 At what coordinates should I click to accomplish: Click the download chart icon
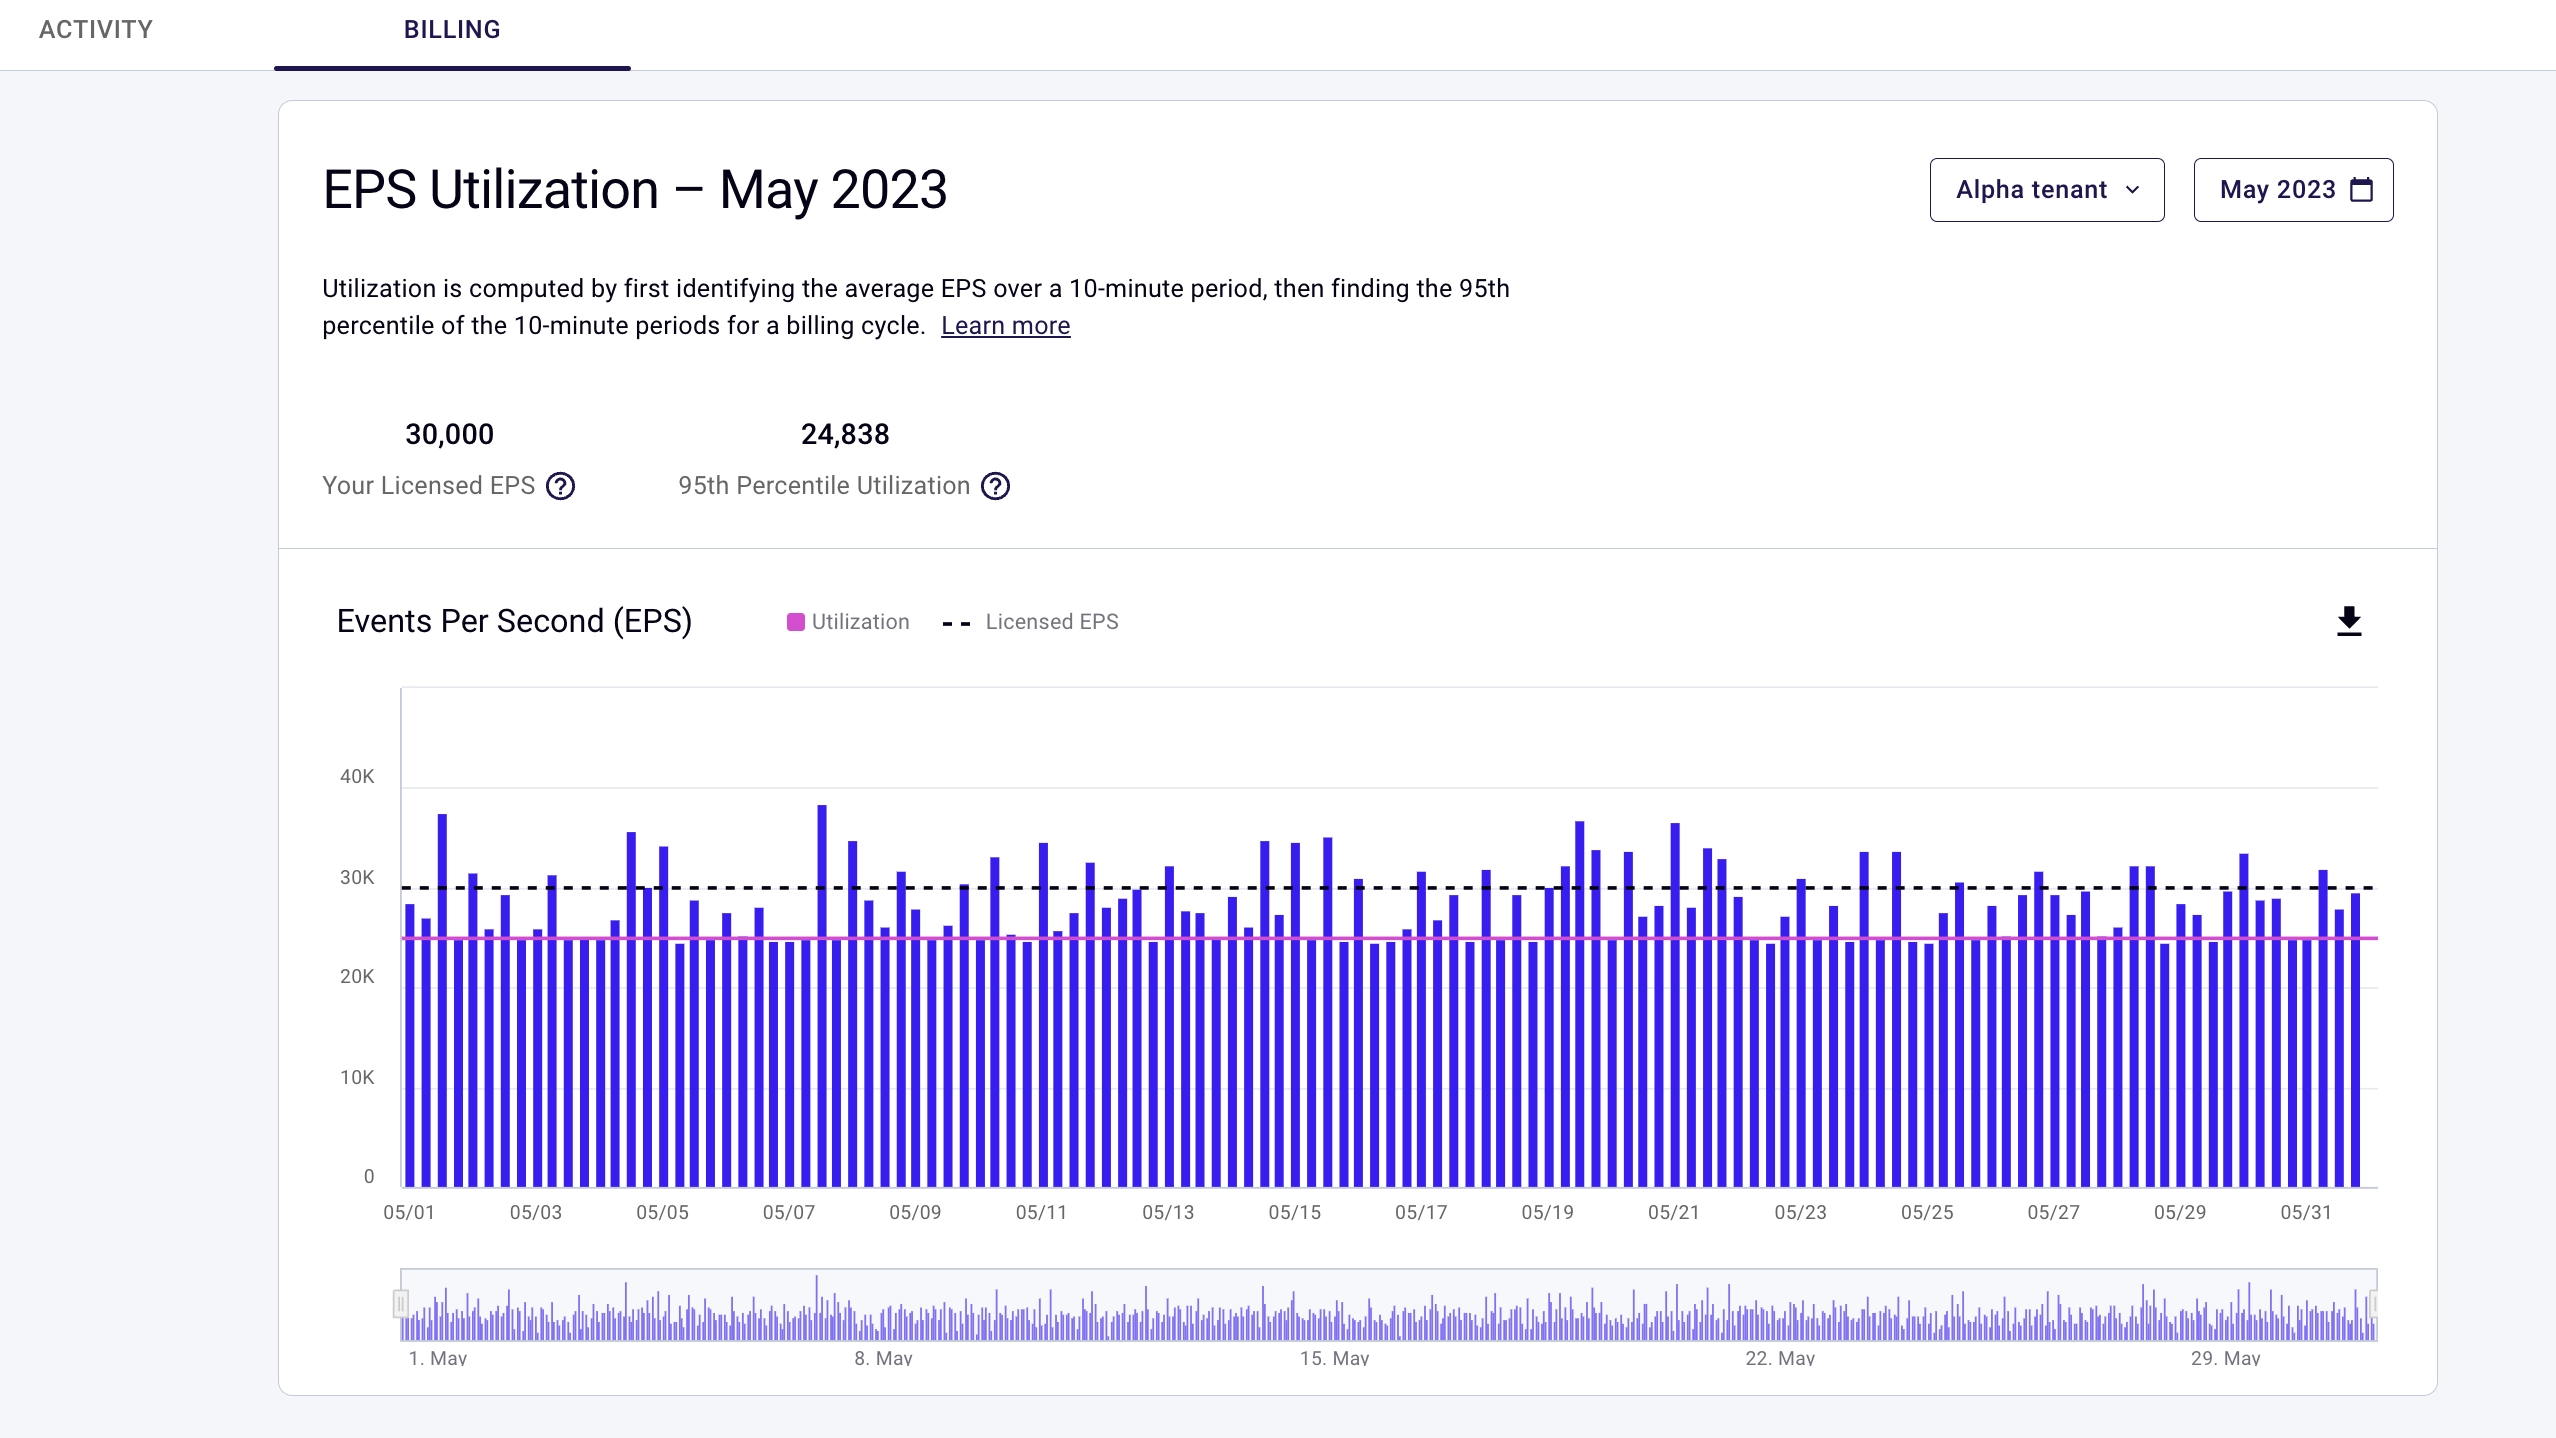point(2349,621)
